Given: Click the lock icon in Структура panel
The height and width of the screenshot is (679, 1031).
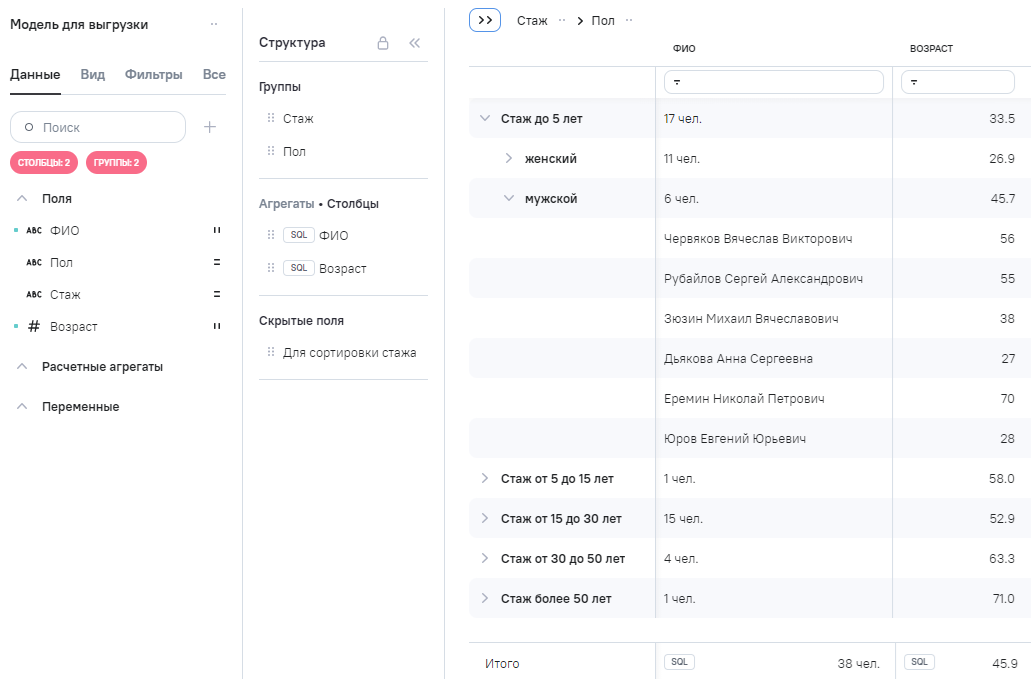Looking at the screenshot, I should (x=382, y=43).
